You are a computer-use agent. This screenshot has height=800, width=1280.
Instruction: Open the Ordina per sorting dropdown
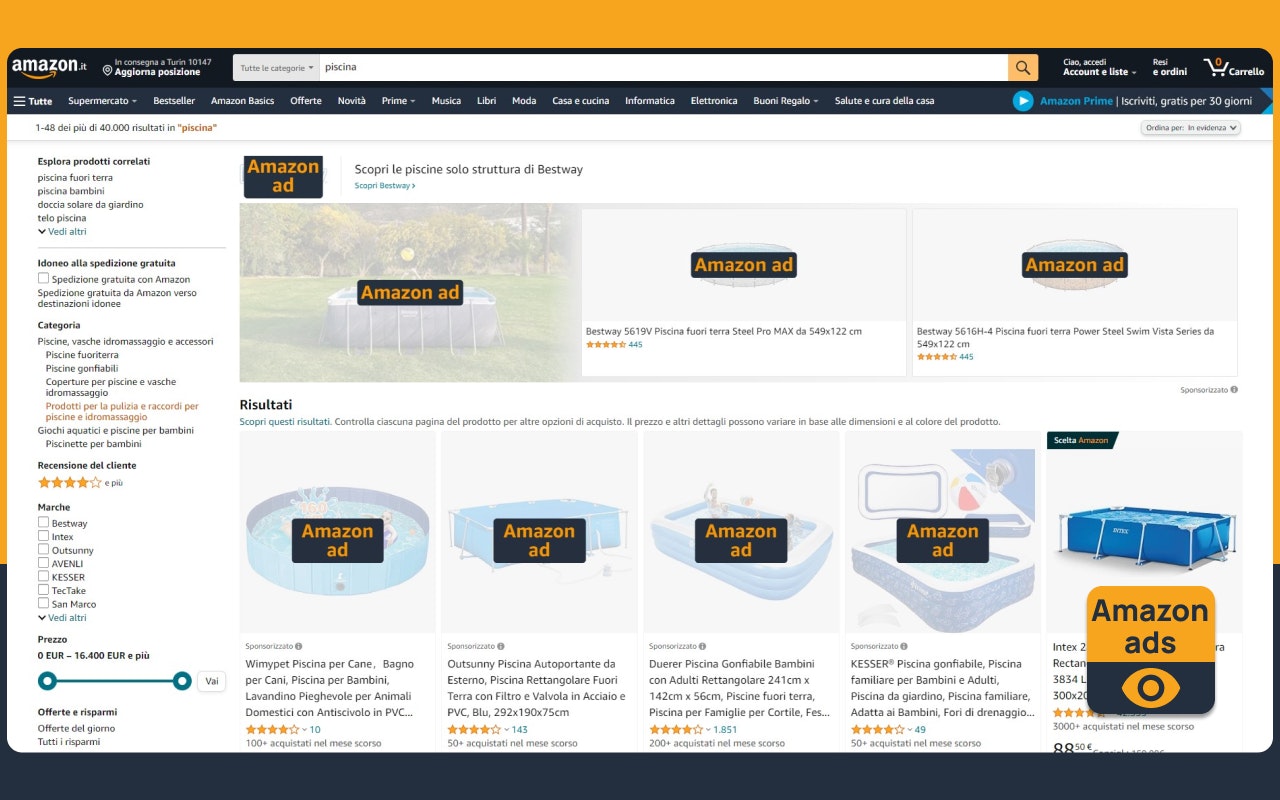[x=1190, y=128]
